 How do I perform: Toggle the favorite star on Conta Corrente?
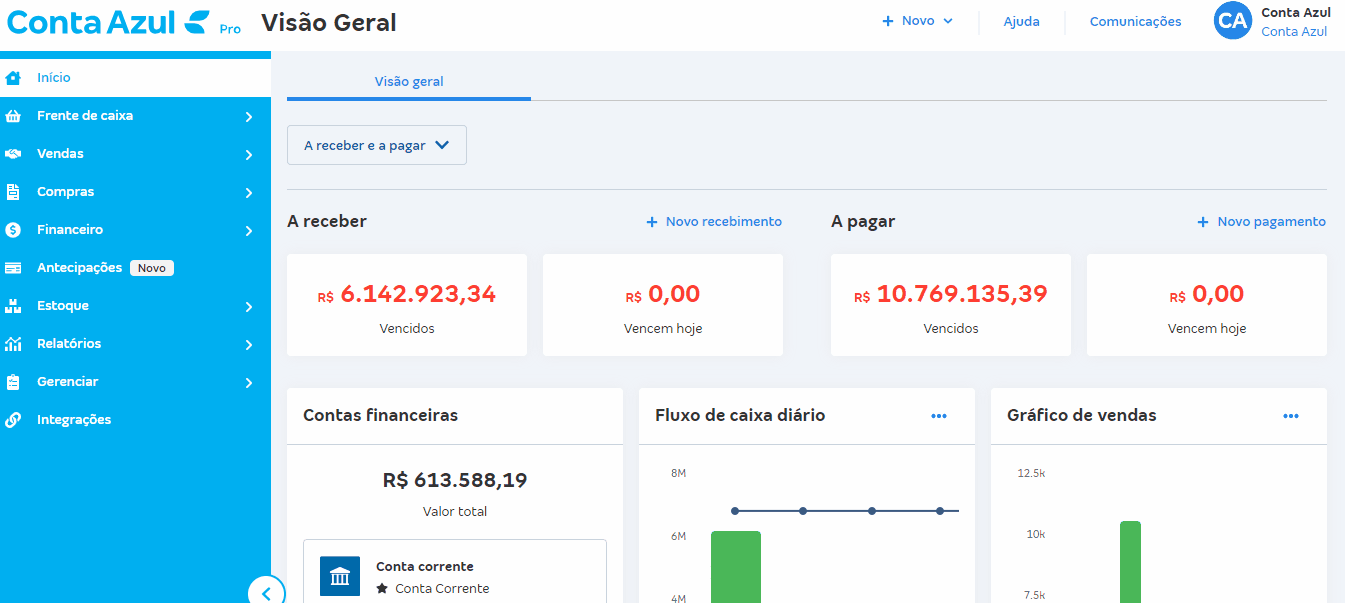pos(380,588)
